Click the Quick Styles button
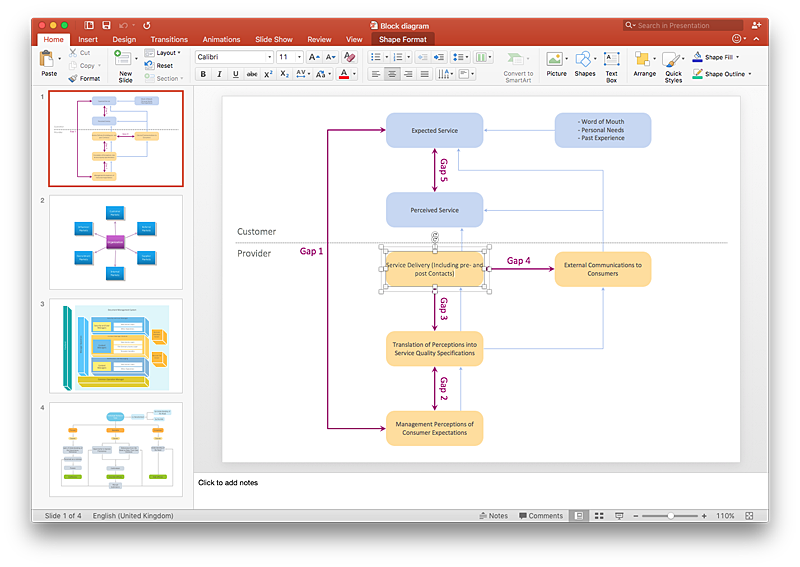The height and width of the screenshot is (567, 800). pos(673,67)
